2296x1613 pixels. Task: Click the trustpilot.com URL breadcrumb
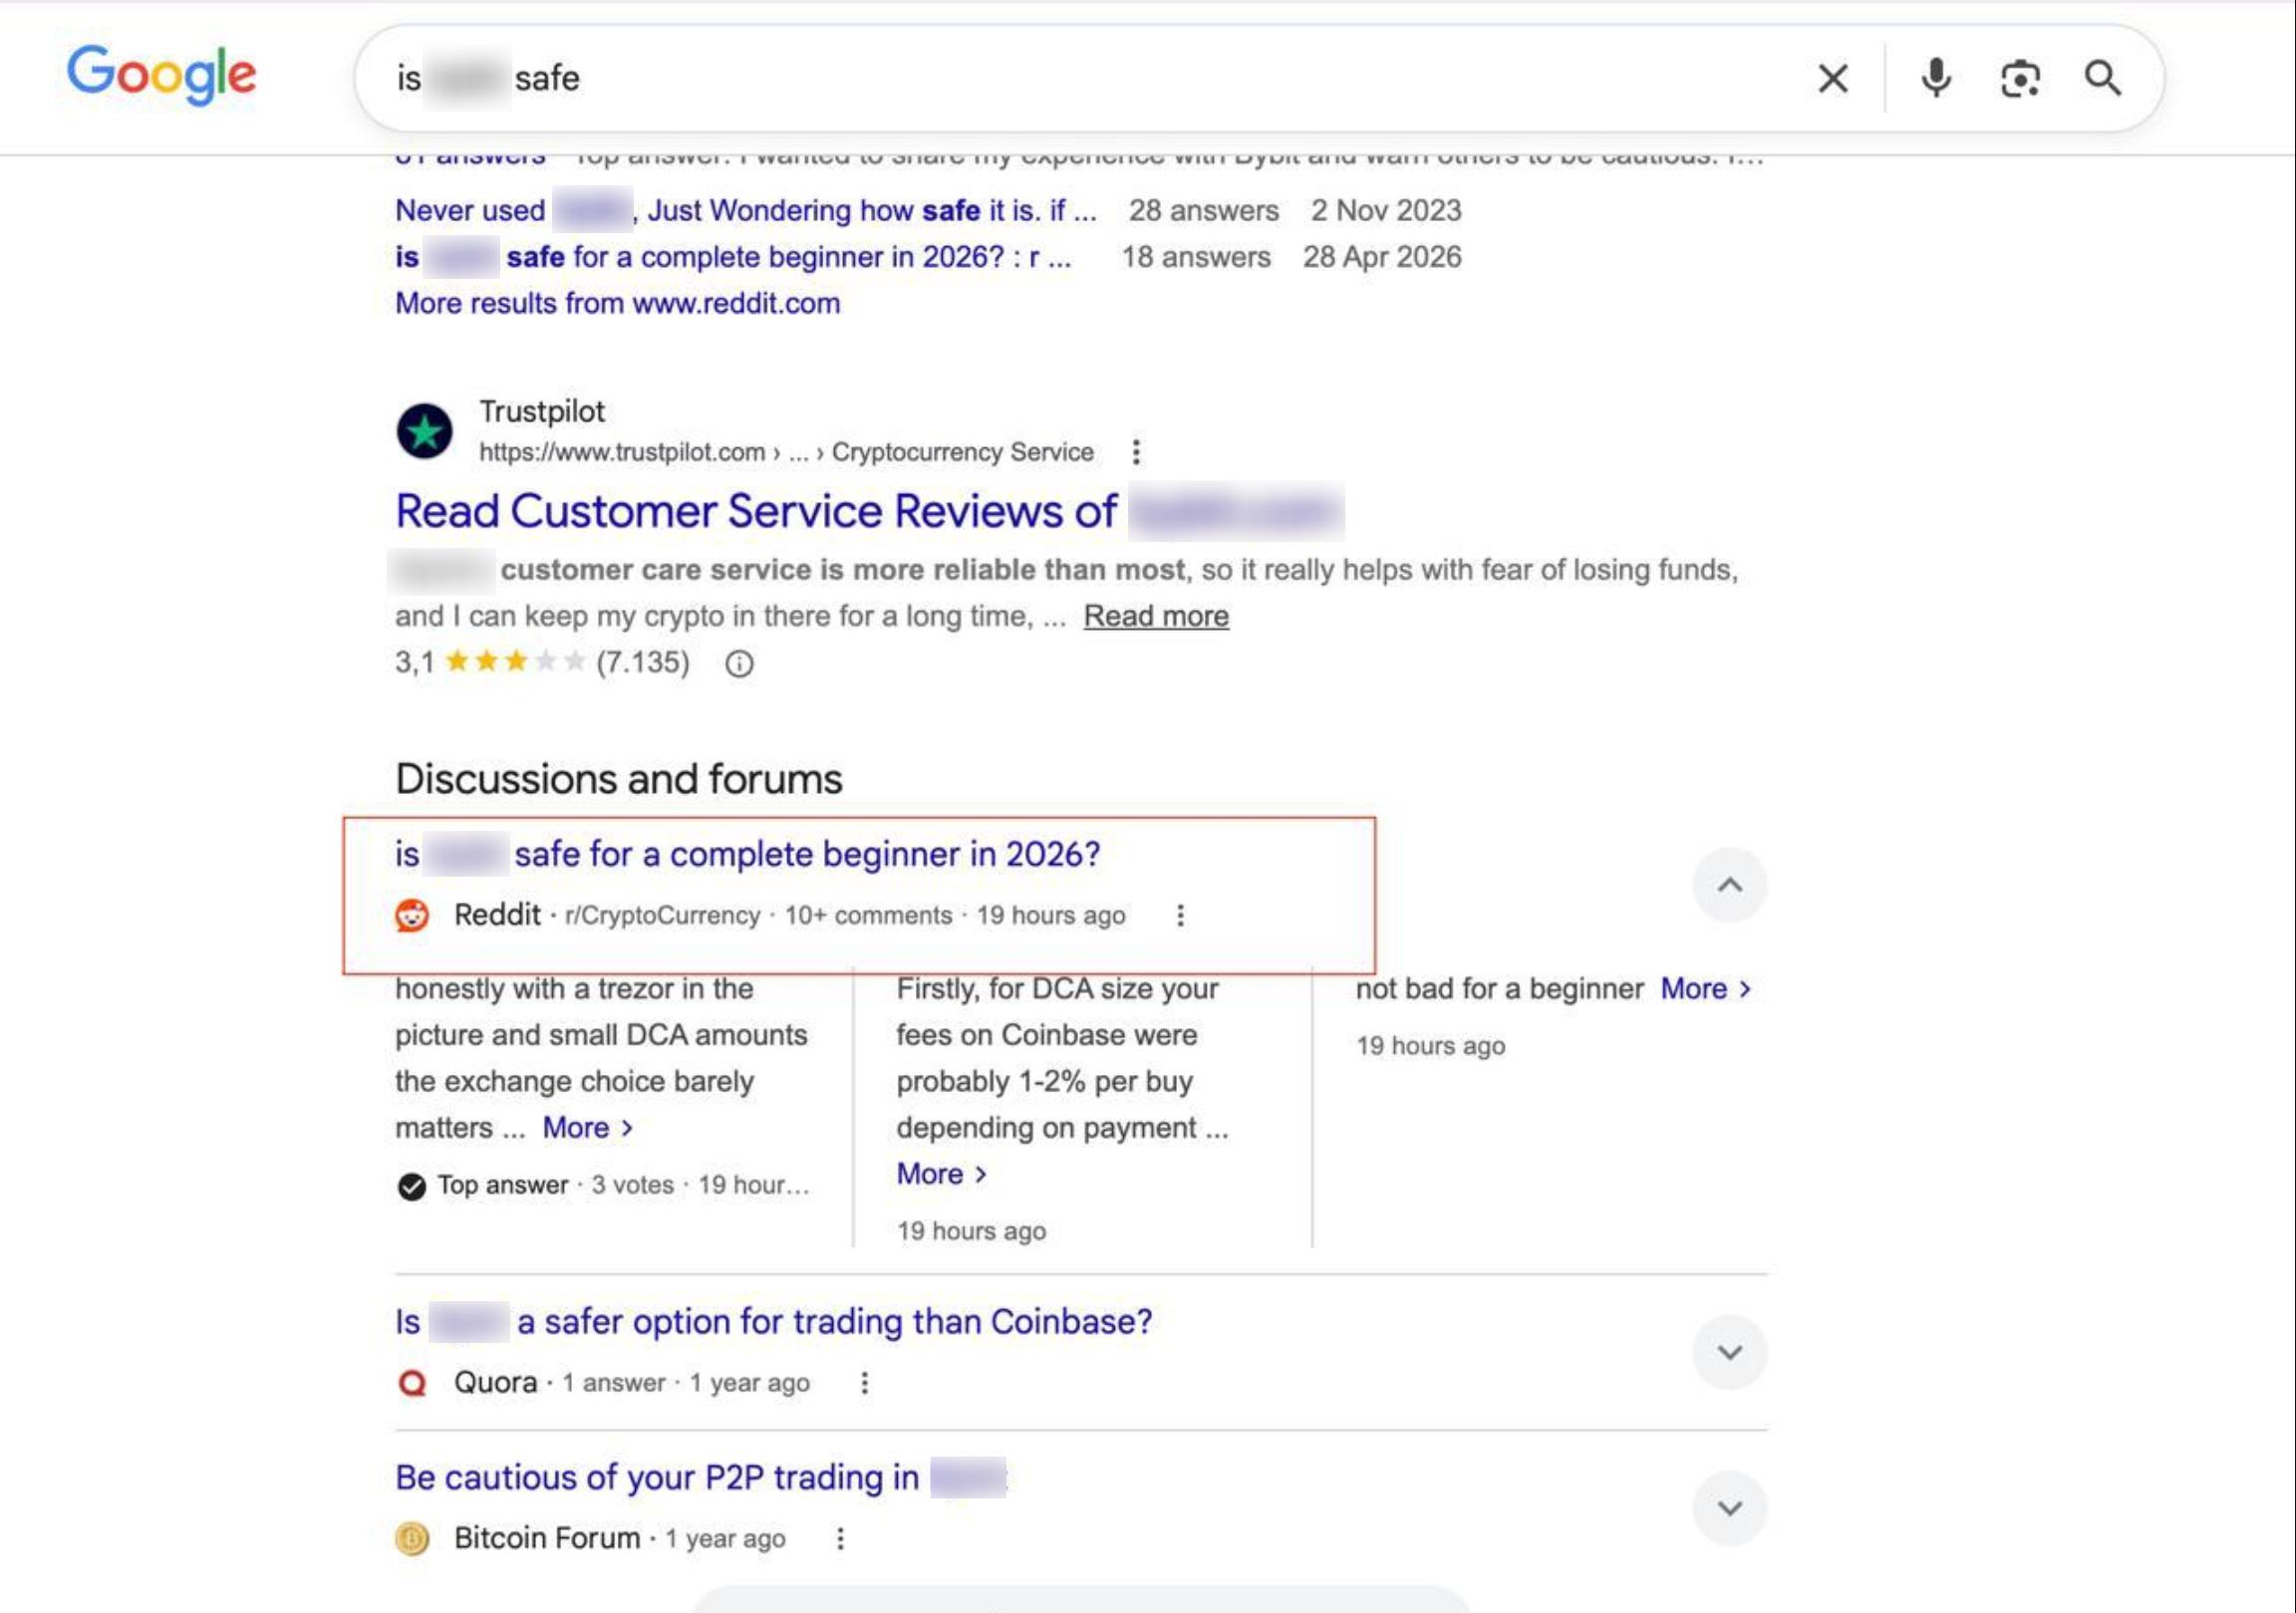point(786,452)
